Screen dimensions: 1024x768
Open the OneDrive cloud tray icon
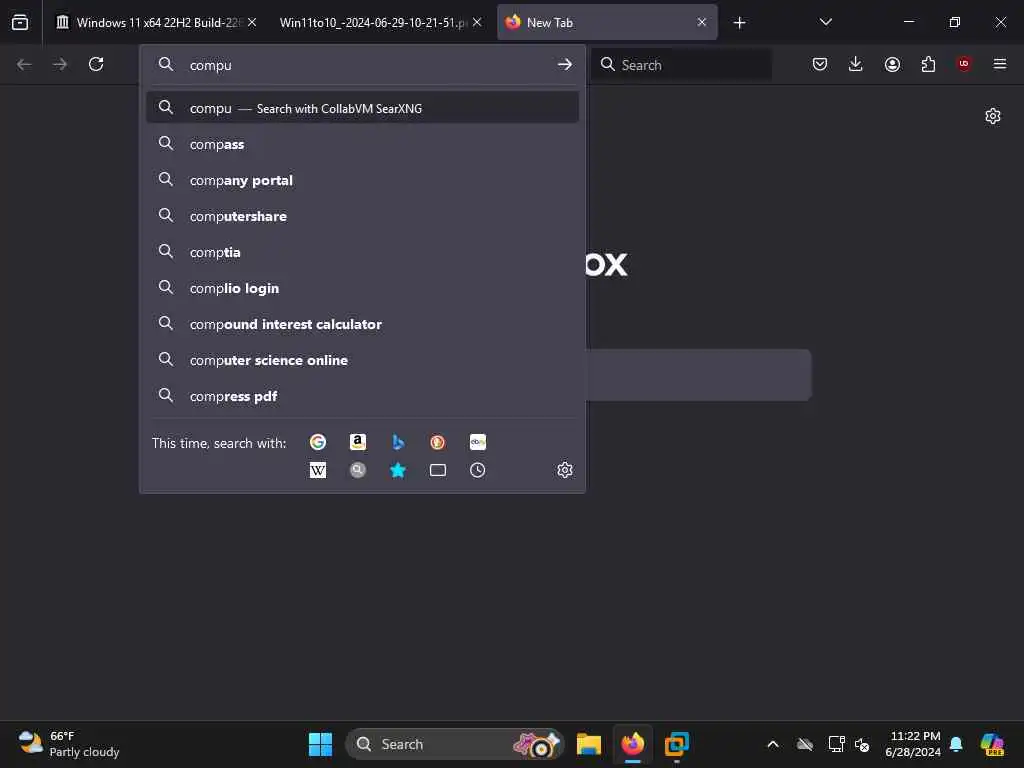(805, 744)
